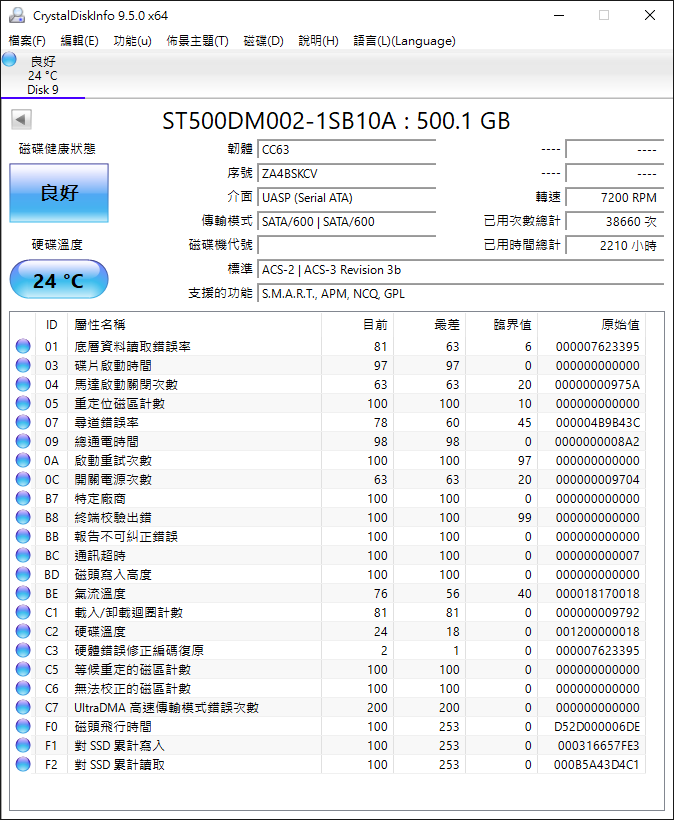The width and height of the screenshot is (674, 820).
Task: Click status orb for attribute B8 終端校驗出錯
Action: click(x=23, y=517)
